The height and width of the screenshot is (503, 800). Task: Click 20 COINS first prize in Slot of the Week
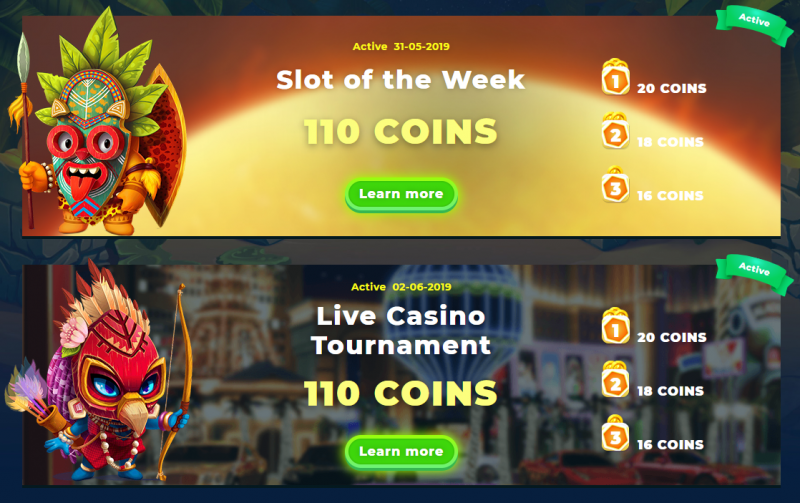(671, 88)
